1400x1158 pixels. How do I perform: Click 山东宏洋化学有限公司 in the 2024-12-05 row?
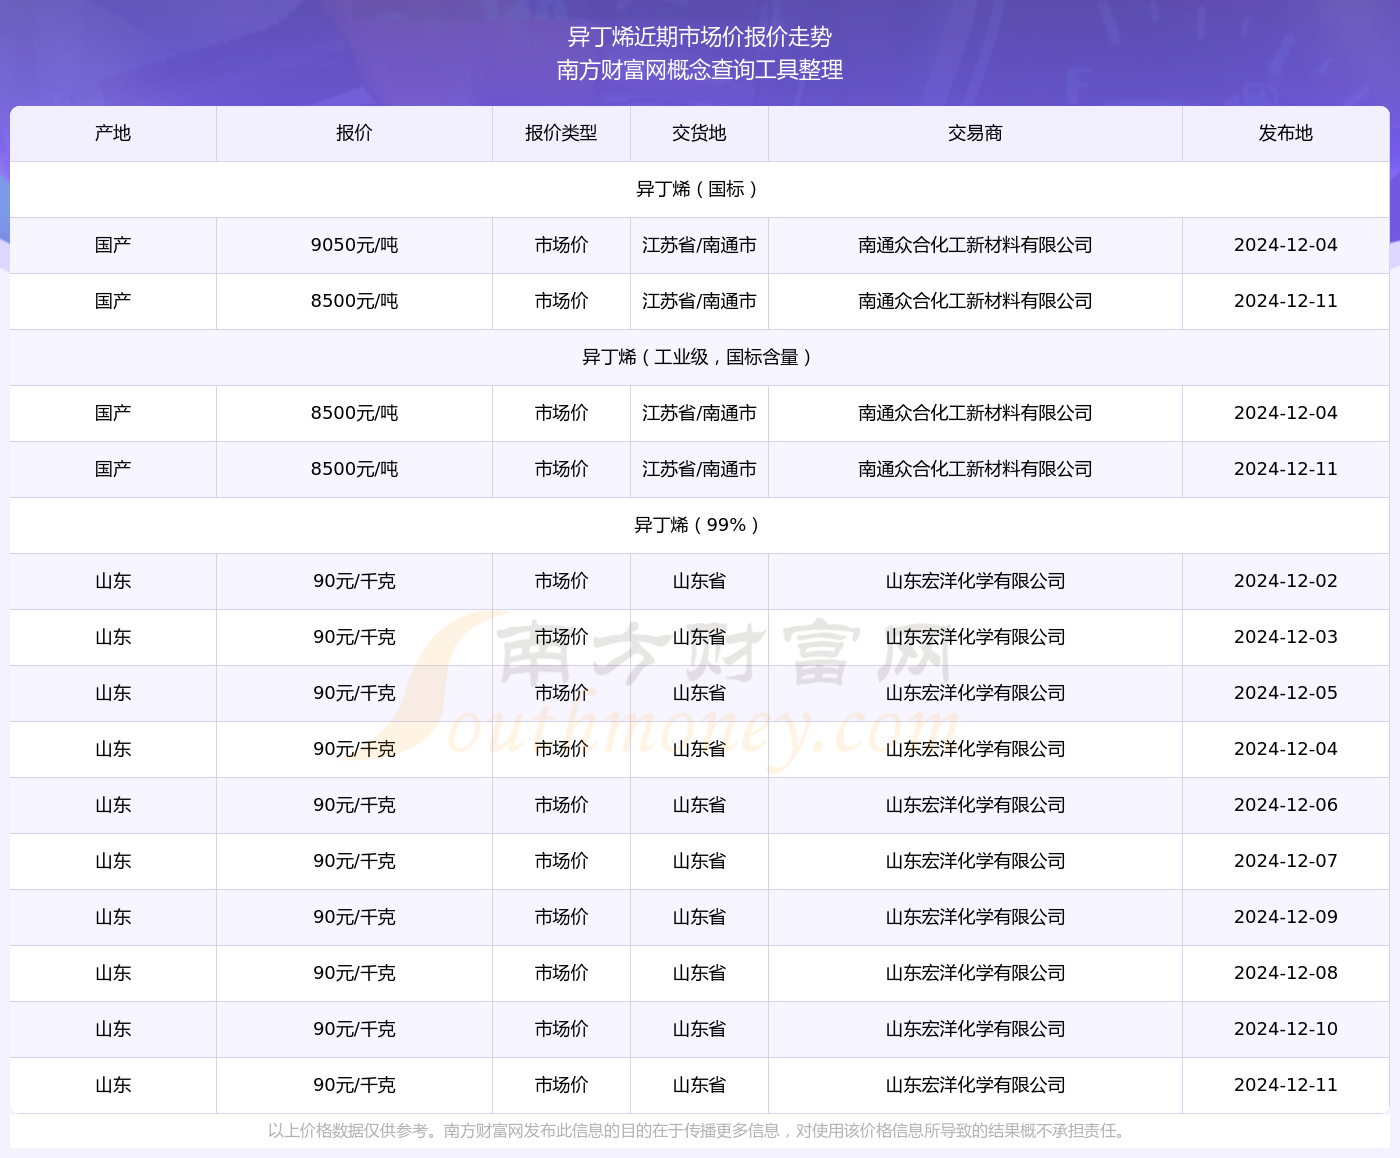[x=975, y=693]
